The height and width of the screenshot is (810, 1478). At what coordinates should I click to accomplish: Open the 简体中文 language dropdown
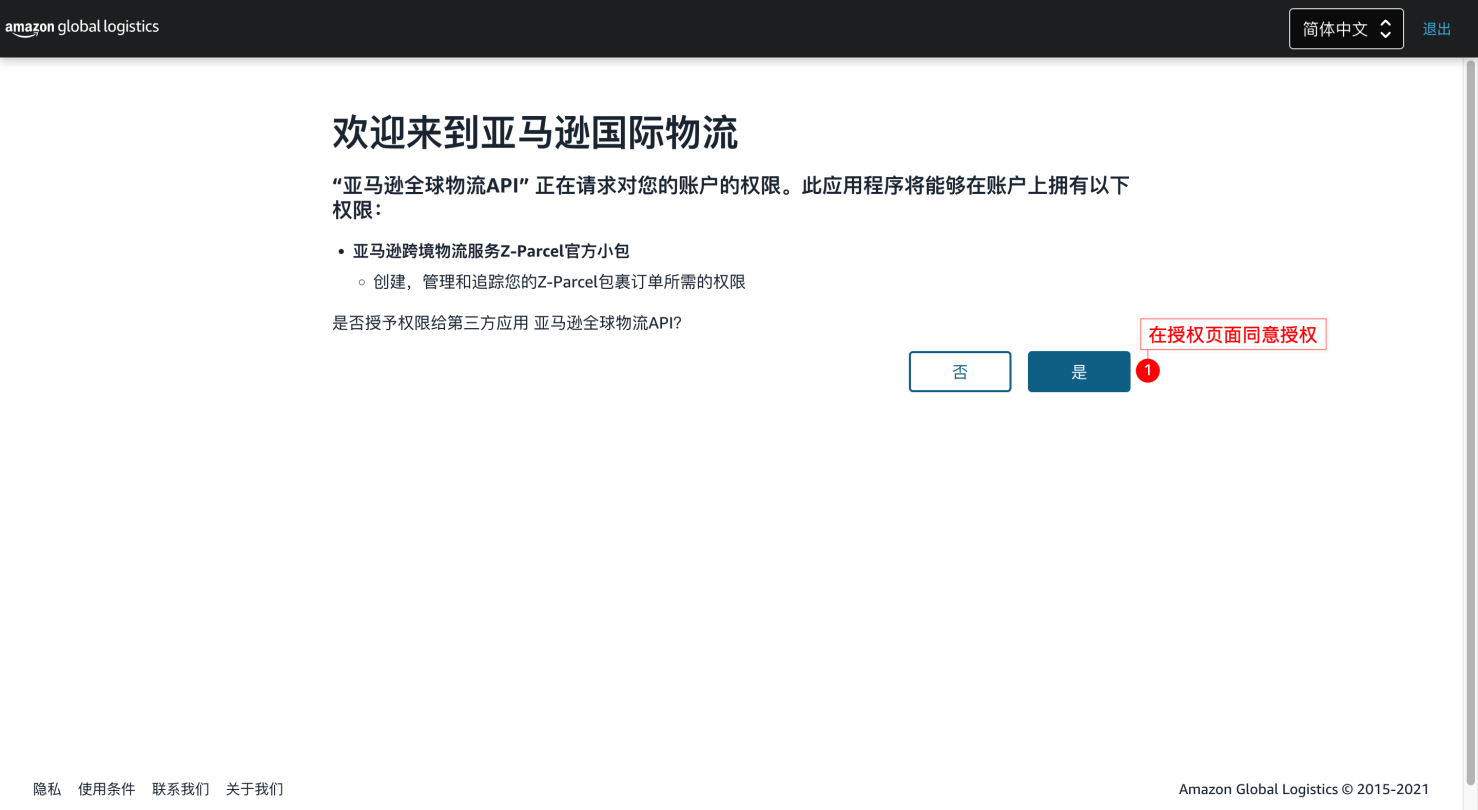1346,29
